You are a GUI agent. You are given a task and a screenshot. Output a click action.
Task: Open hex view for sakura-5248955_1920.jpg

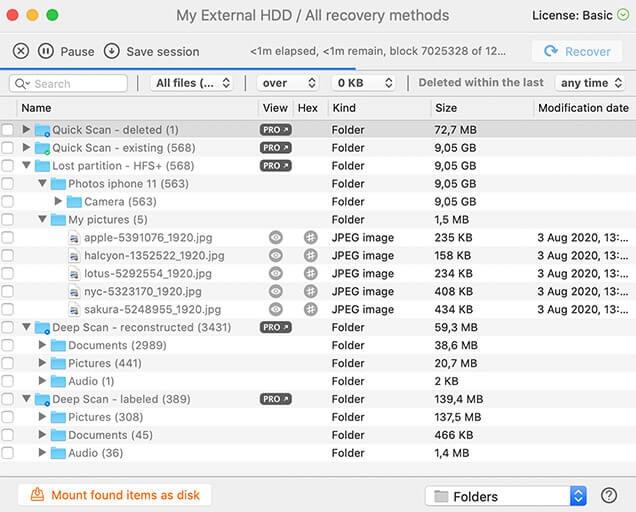pos(311,309)
